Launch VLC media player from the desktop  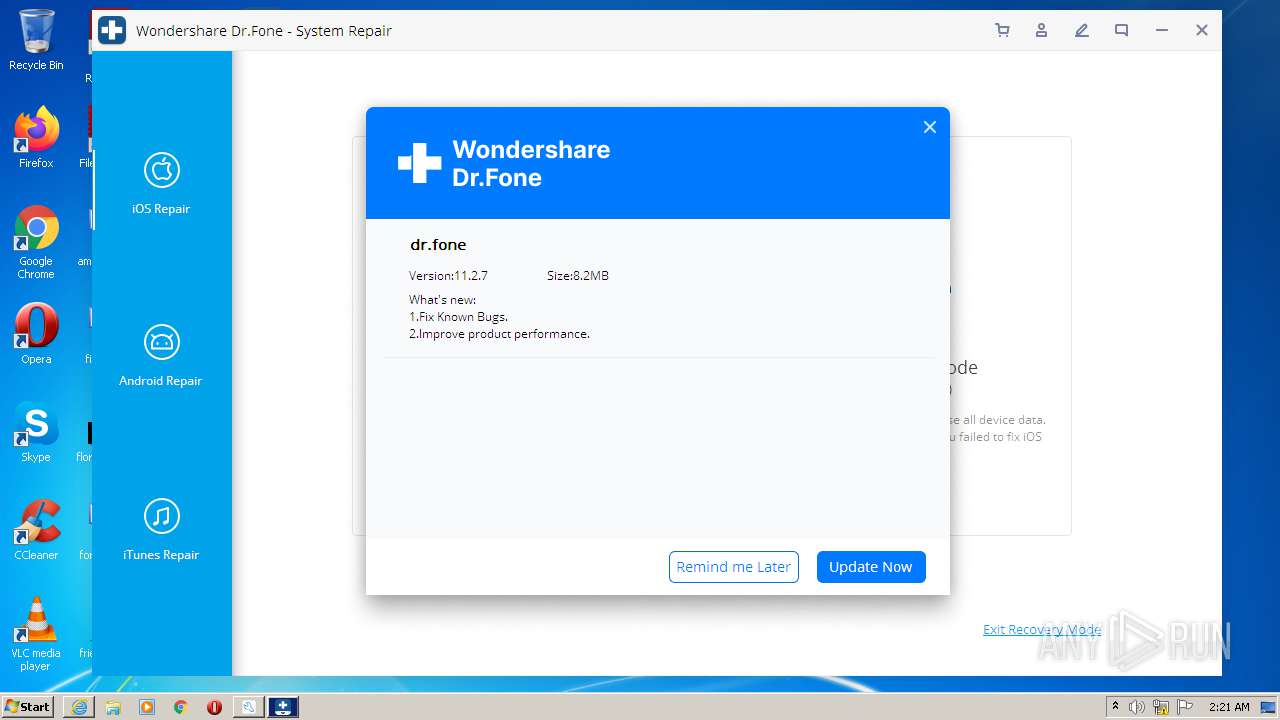pos(36,635)
